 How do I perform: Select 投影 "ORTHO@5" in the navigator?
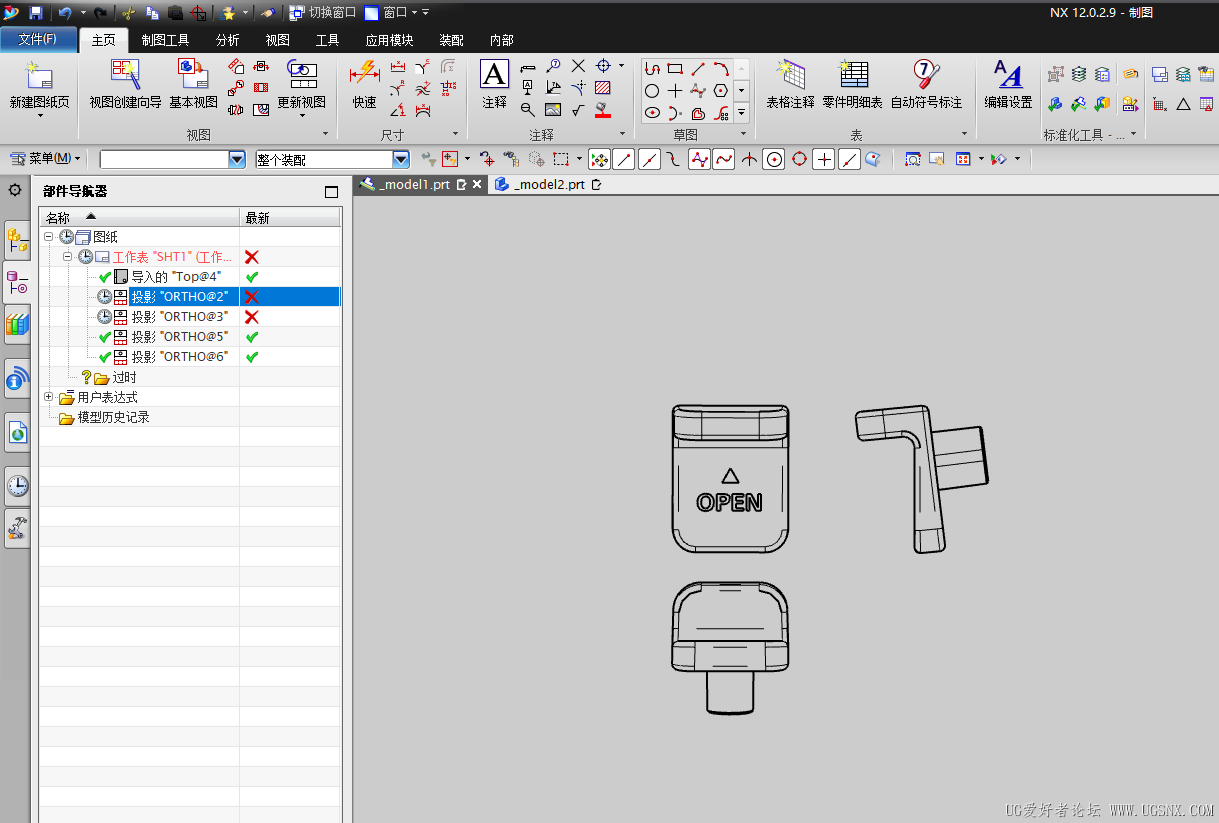click(x=179, y=337)
